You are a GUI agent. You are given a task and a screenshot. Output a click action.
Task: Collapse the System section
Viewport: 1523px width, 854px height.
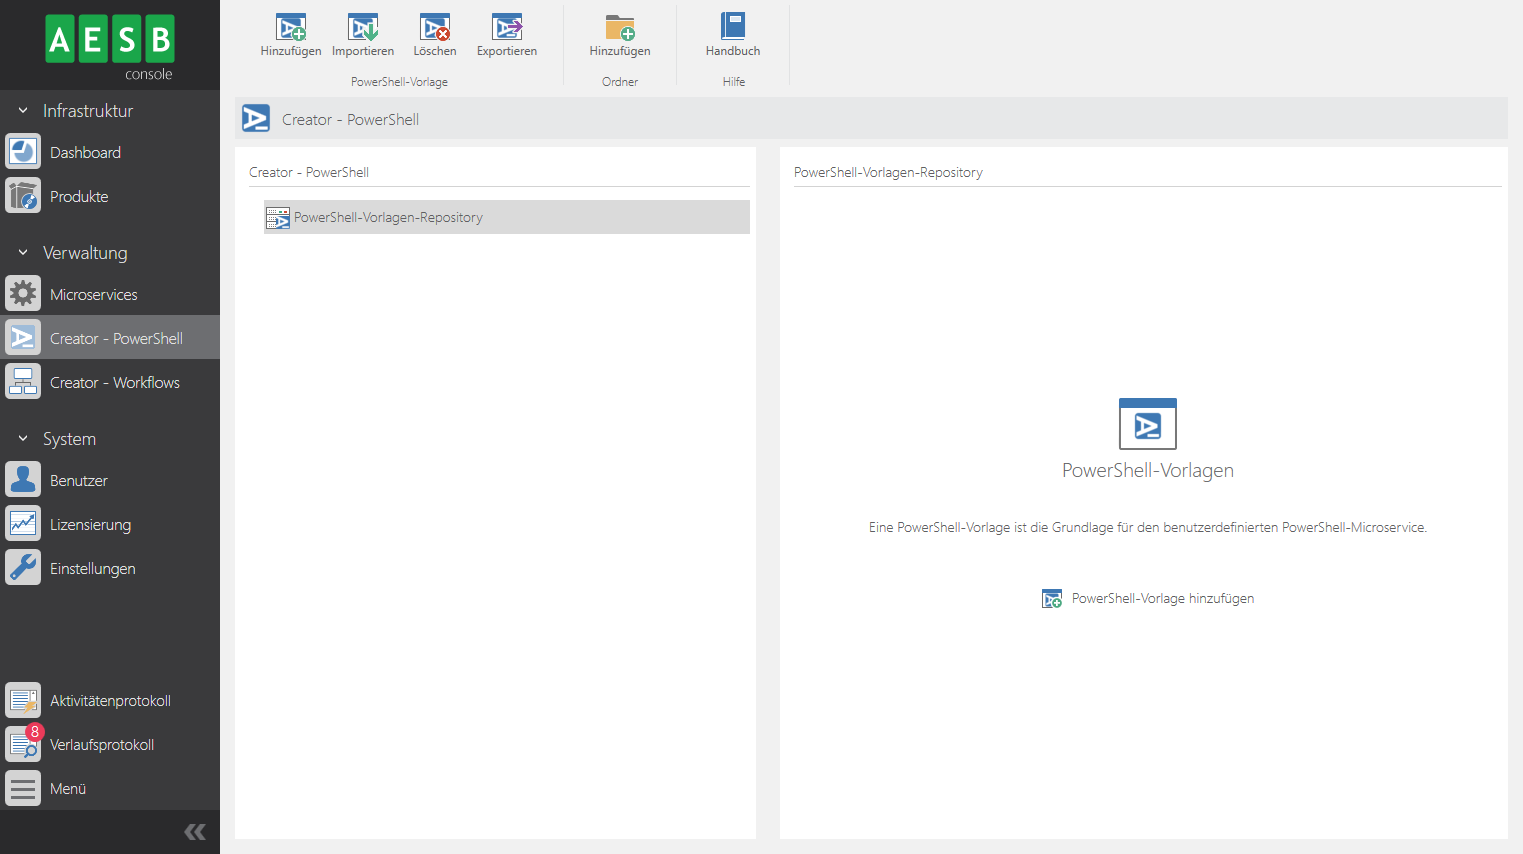(23, 439)
